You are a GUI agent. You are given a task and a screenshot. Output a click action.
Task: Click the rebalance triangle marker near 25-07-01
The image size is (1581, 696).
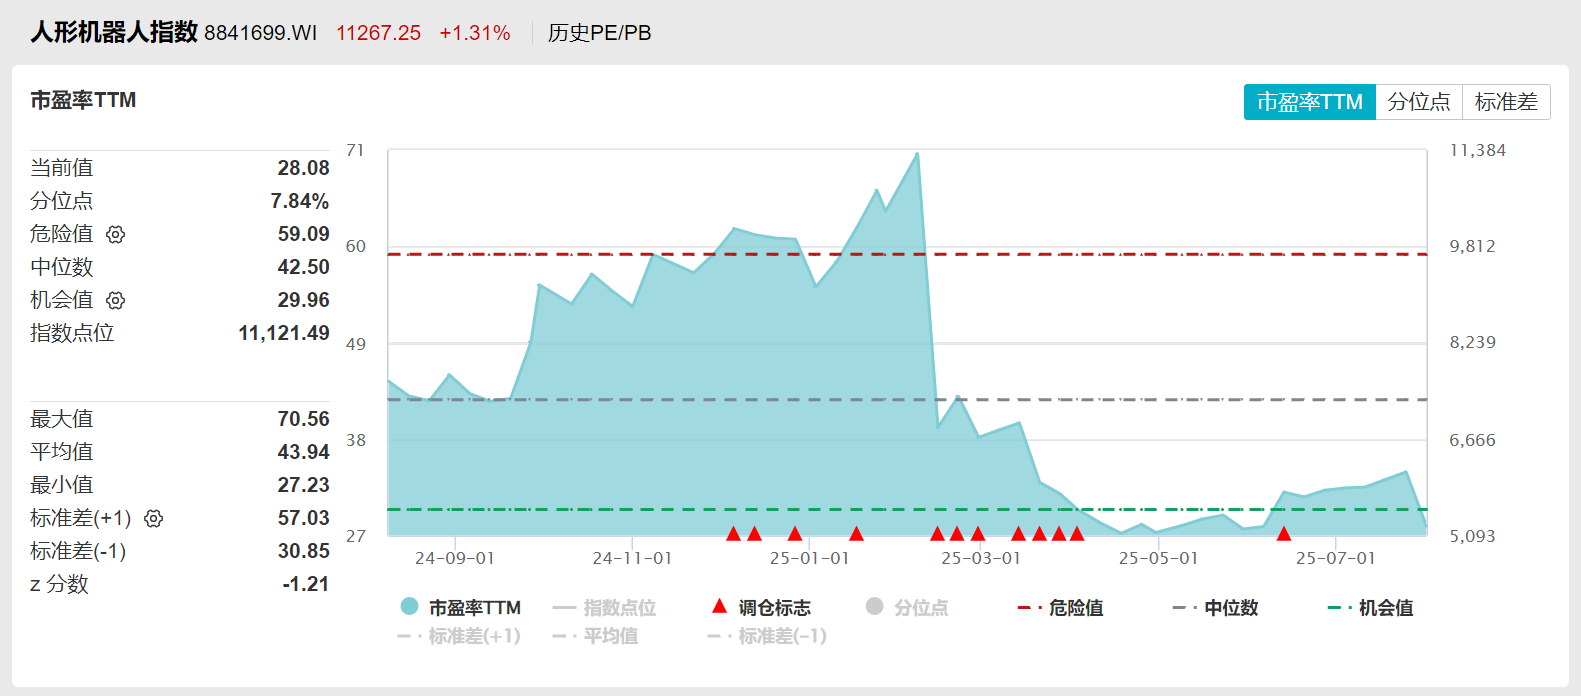tap(1284, 533)
